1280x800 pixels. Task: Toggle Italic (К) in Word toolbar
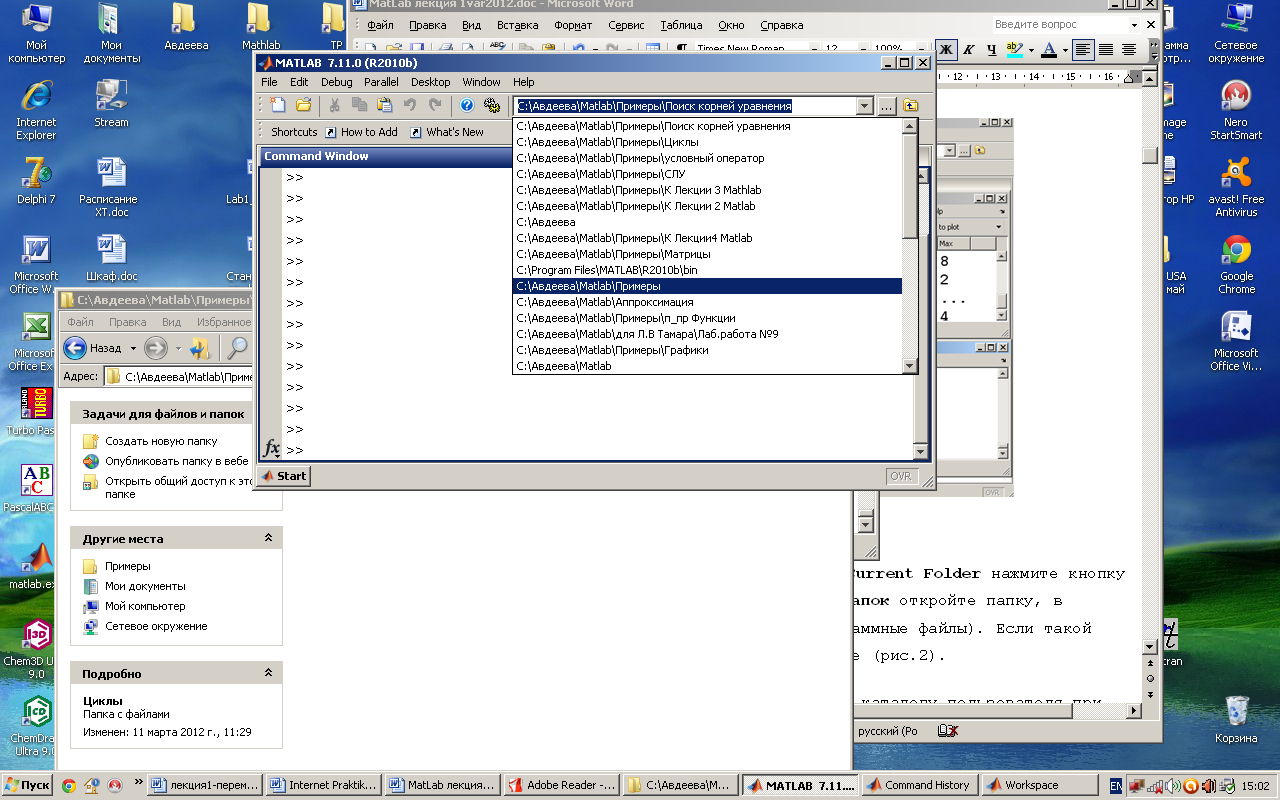tap(968, 49)
